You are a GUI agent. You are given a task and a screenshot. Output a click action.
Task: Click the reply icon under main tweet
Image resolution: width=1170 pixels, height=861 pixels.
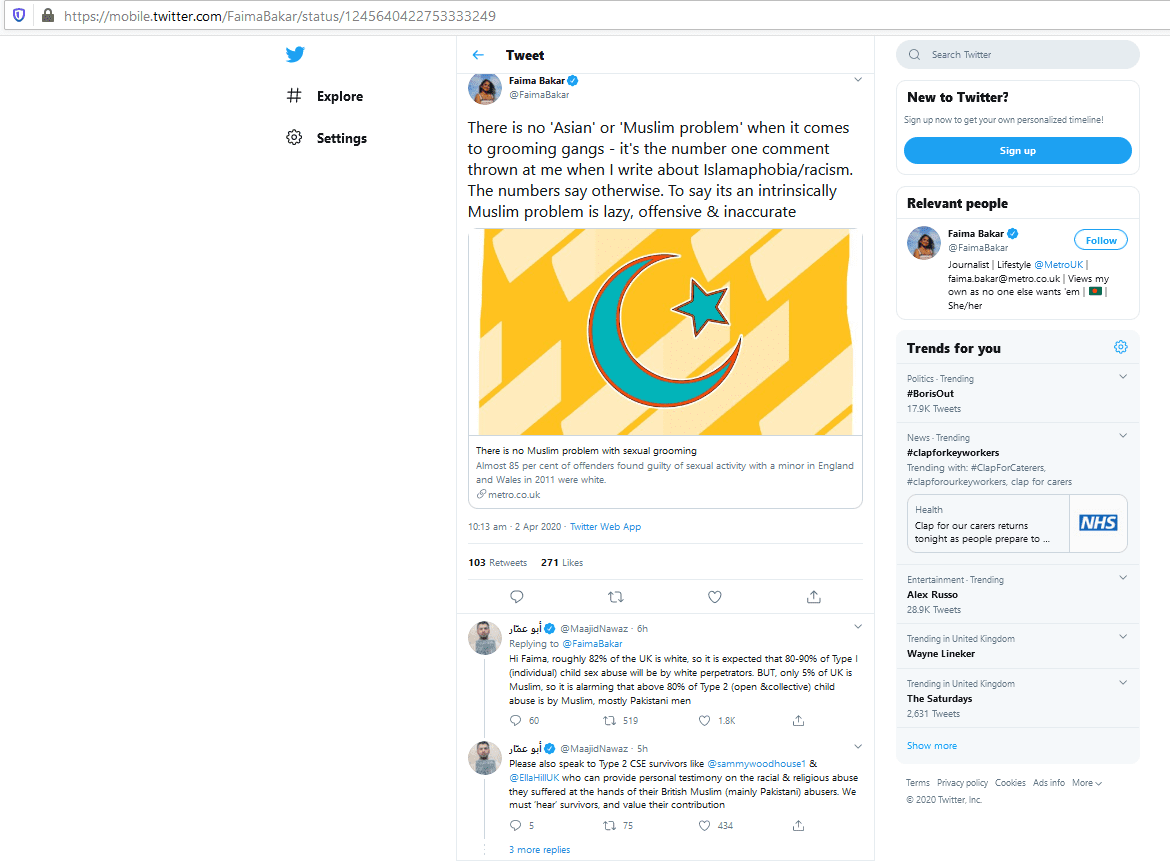(517, 597)
